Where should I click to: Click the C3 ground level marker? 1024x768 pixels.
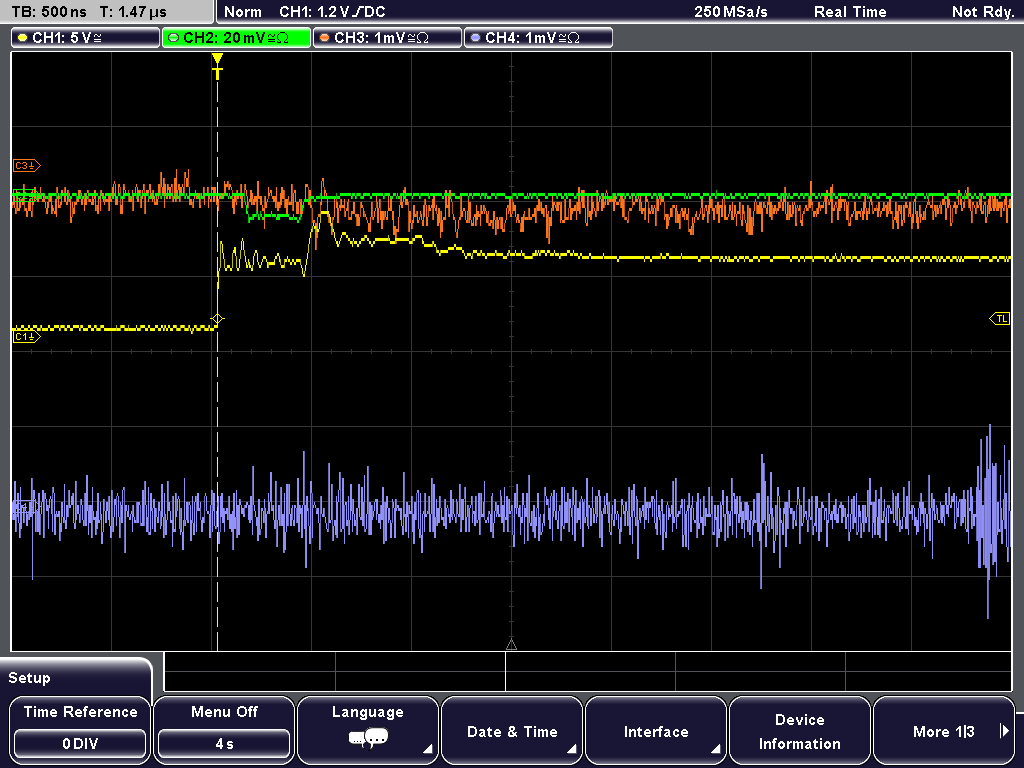coord(26,166)
